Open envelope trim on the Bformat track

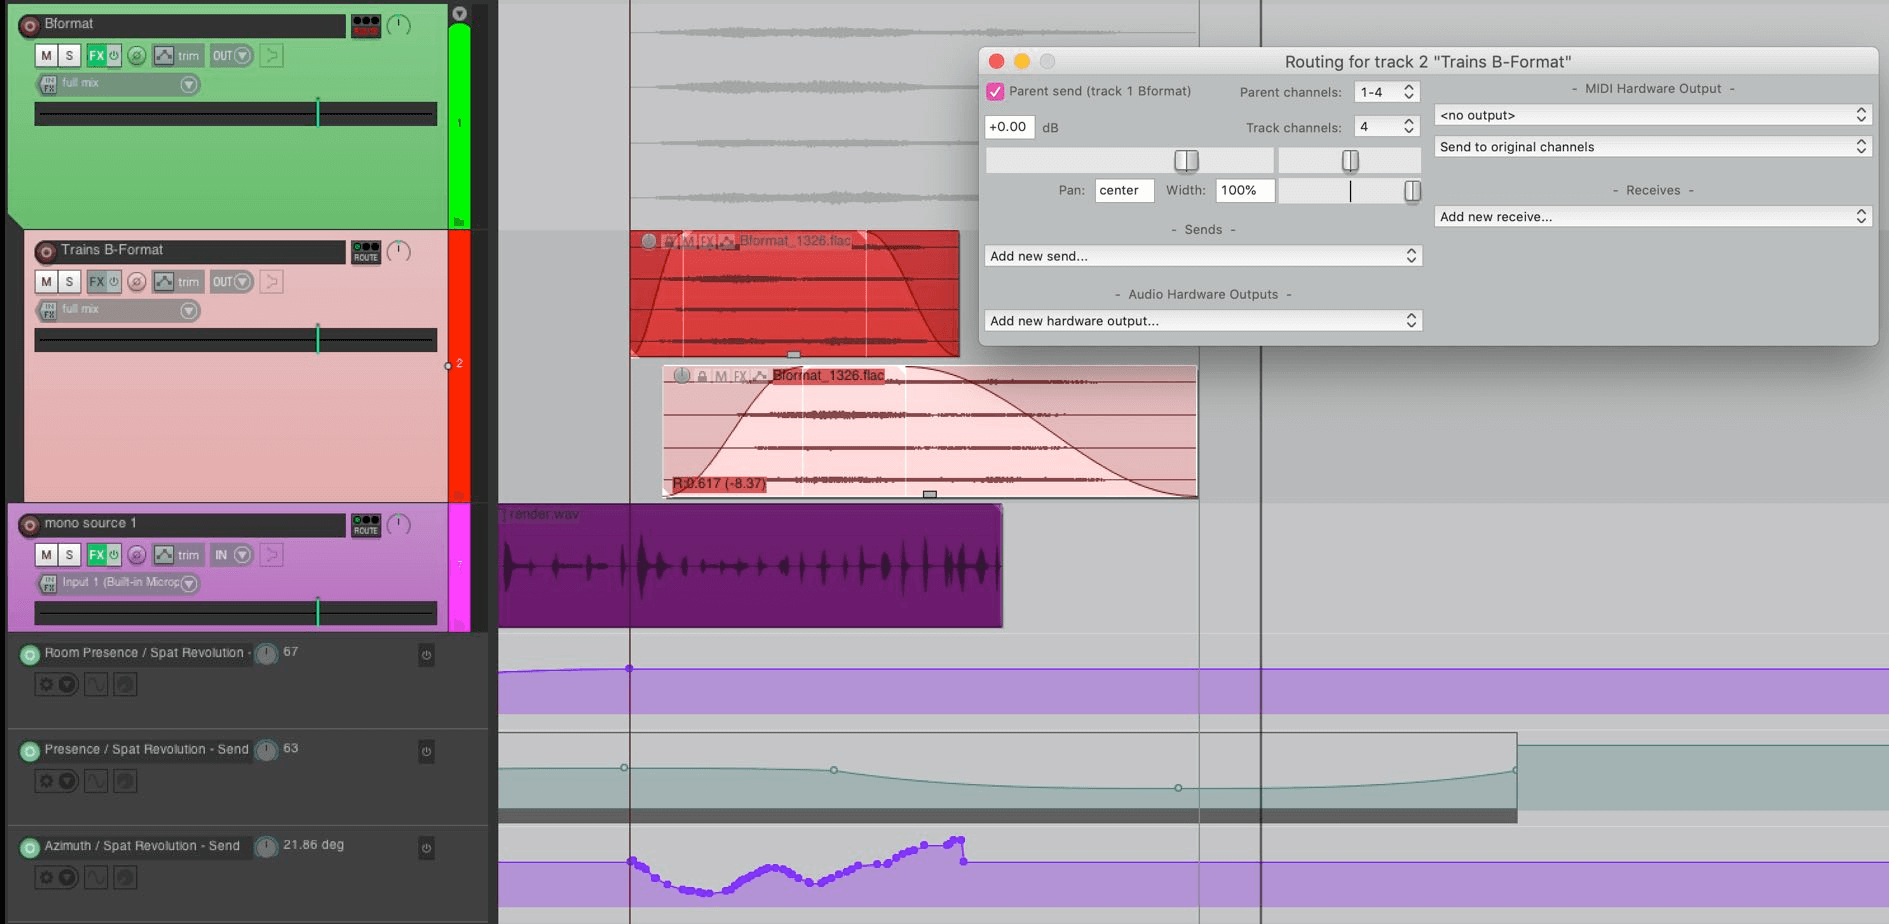tap(177, 56)
